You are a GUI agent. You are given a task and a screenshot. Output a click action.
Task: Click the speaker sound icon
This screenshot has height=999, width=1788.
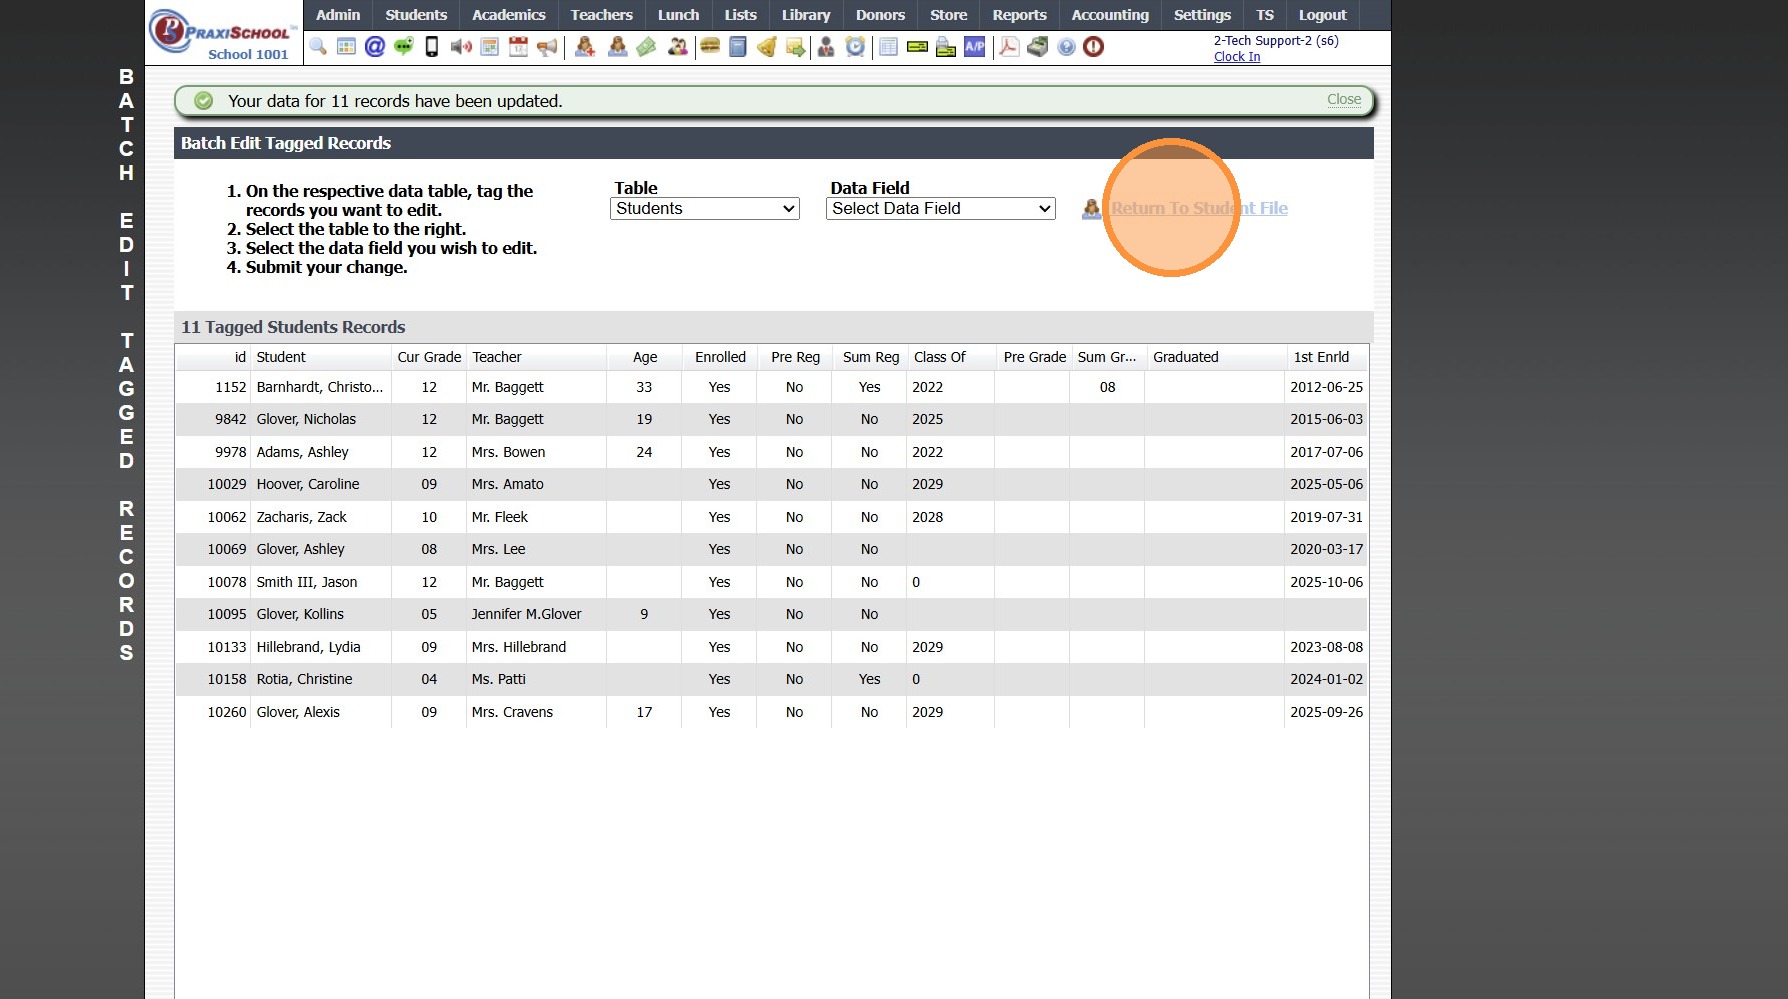point(461,47)
